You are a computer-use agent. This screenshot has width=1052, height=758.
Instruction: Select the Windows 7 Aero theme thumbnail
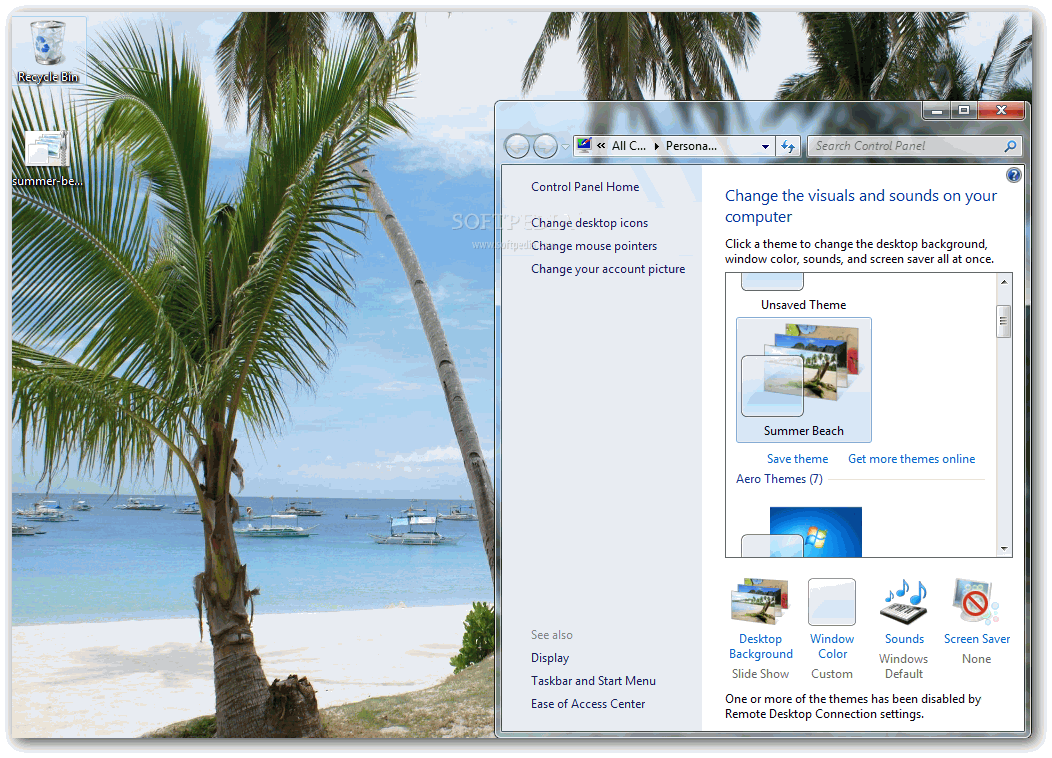[x=802, y=532]
